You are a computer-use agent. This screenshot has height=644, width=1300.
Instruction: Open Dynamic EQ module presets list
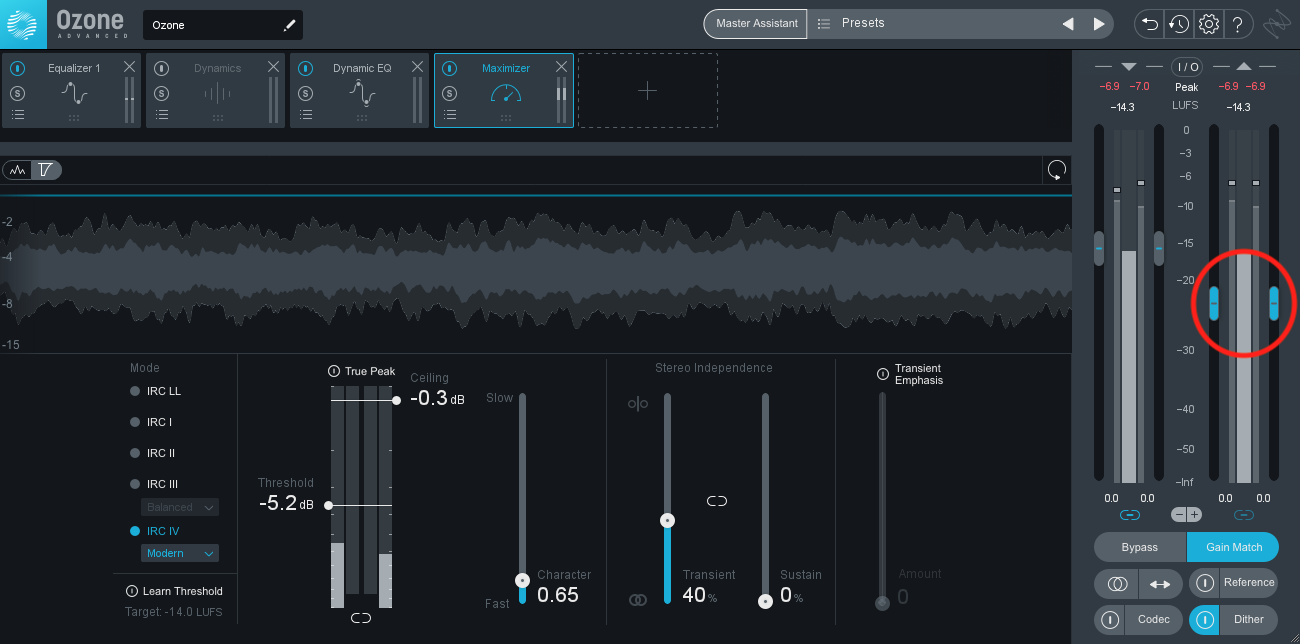(306, 115)
